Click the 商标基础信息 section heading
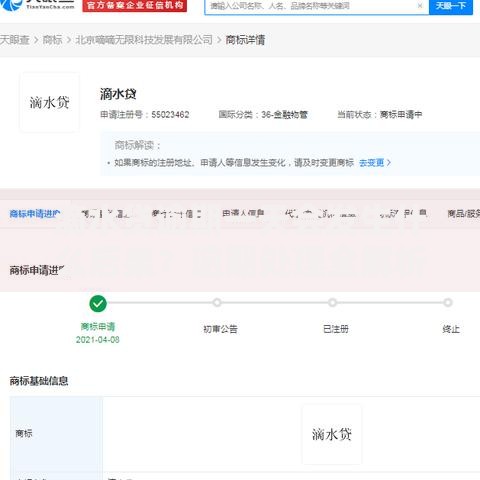Viewport: 480px width, 480px height. tap(39, 381)
